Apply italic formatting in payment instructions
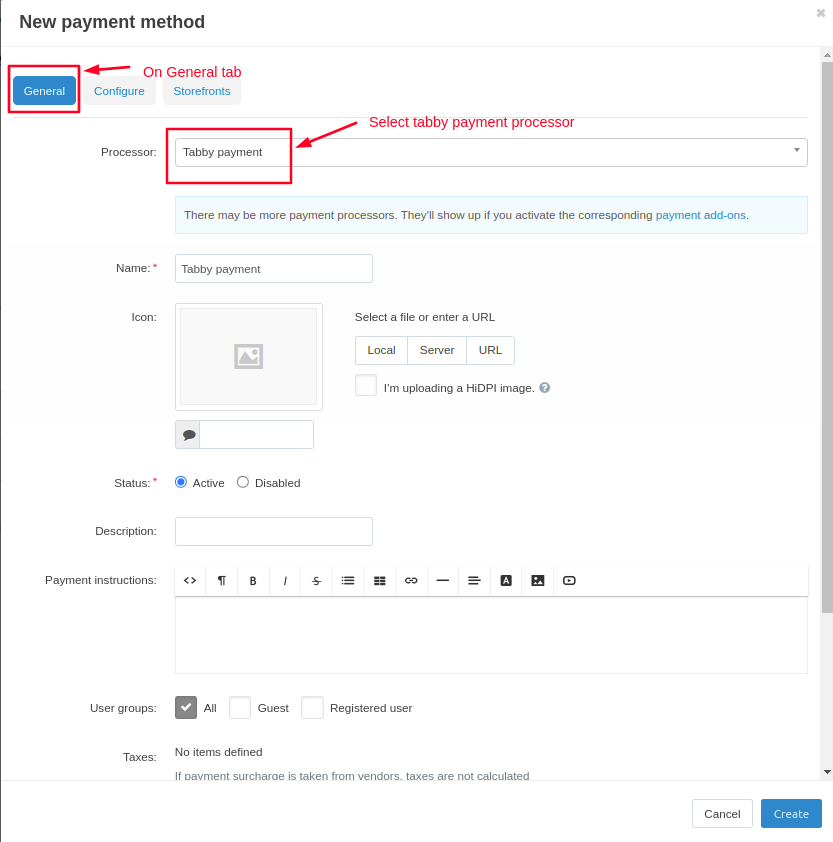 (x=285, y=580)
